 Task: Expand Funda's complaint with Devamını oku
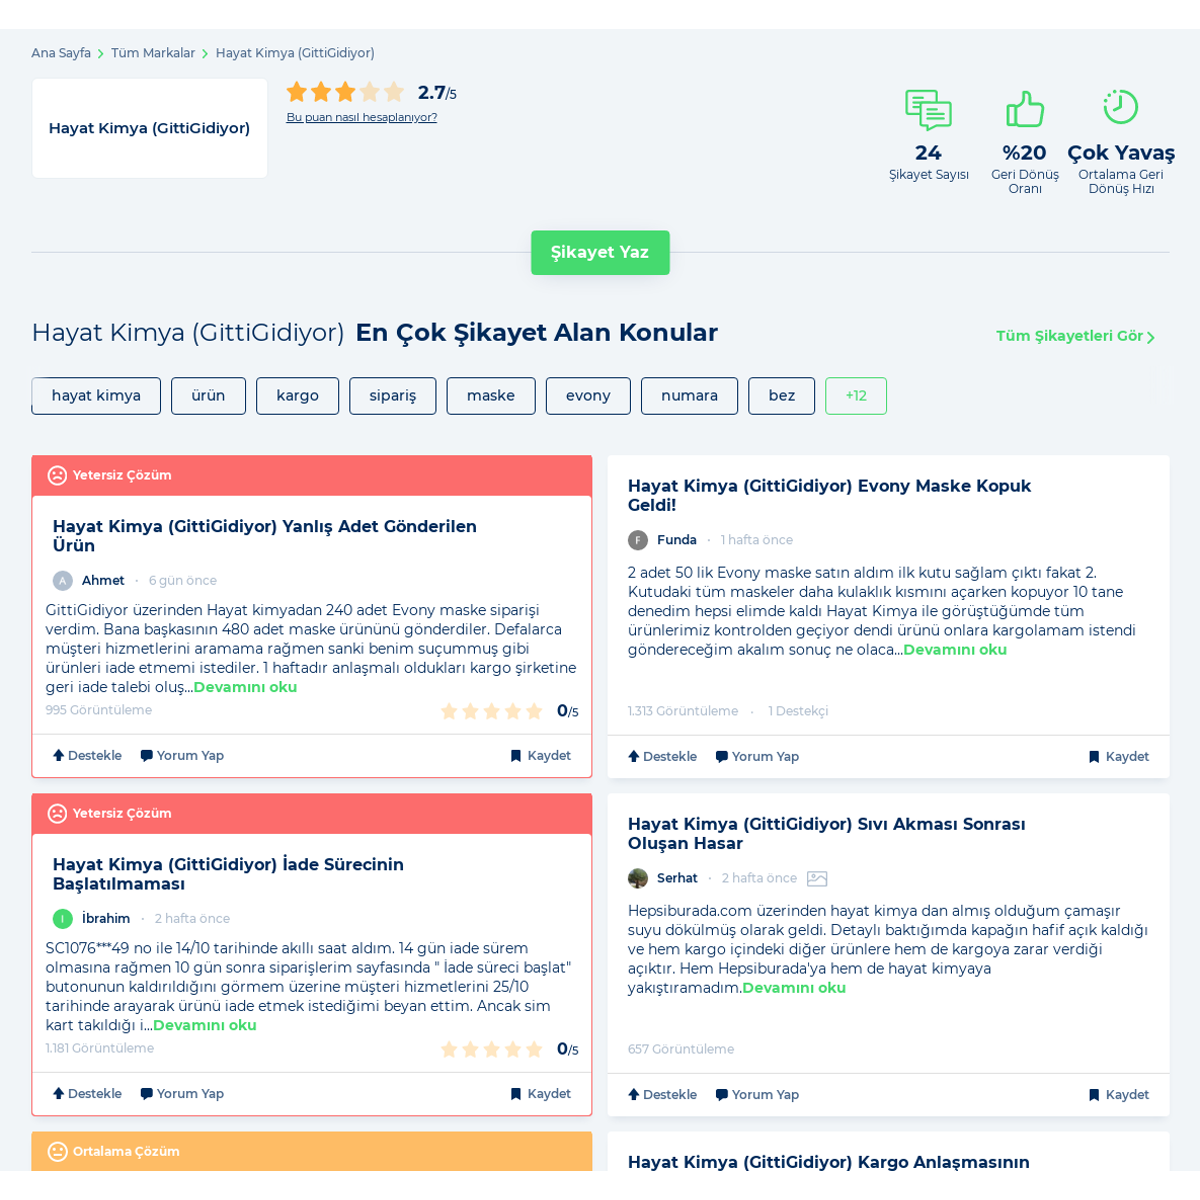coord(955,650)
